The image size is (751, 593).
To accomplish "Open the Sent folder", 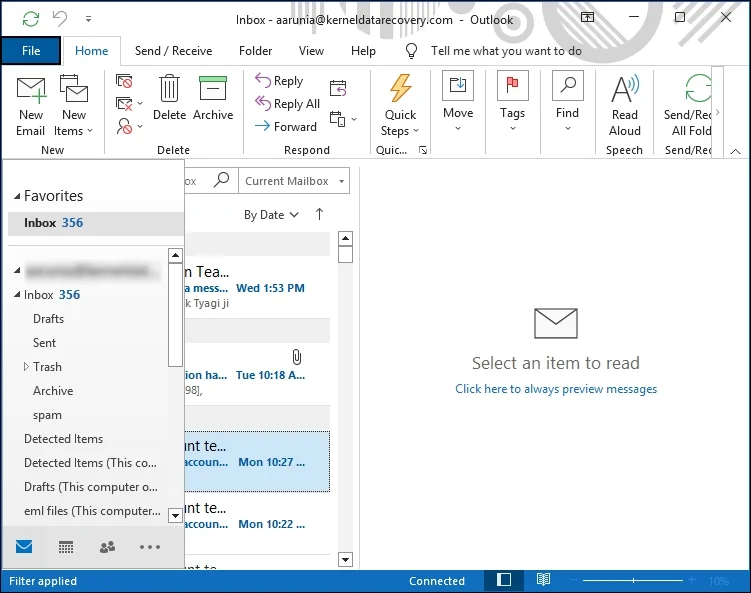I will 45,343.
